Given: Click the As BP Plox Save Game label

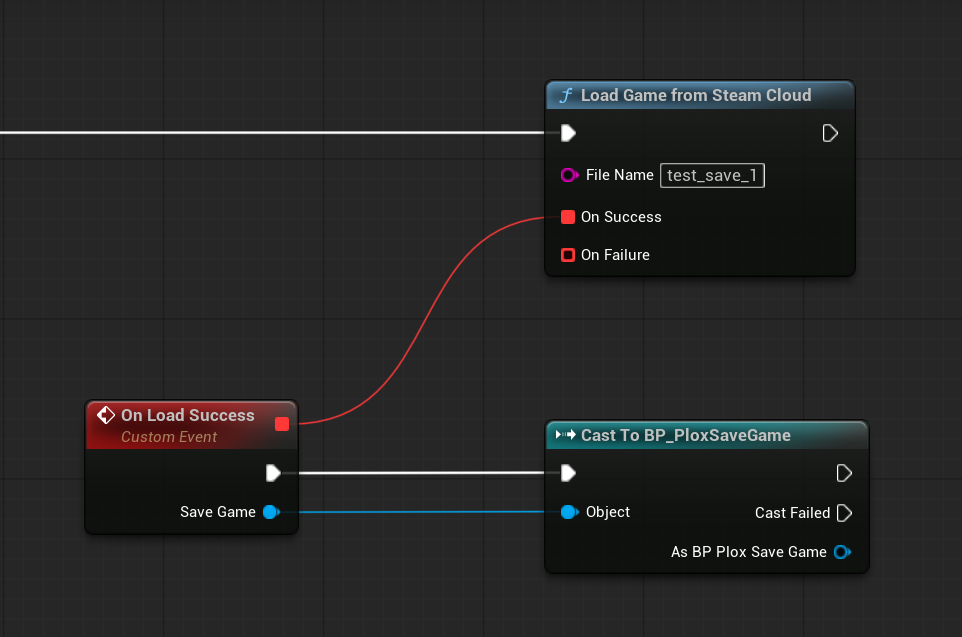Looking at the screenshot, I should [x=748, y=552].
